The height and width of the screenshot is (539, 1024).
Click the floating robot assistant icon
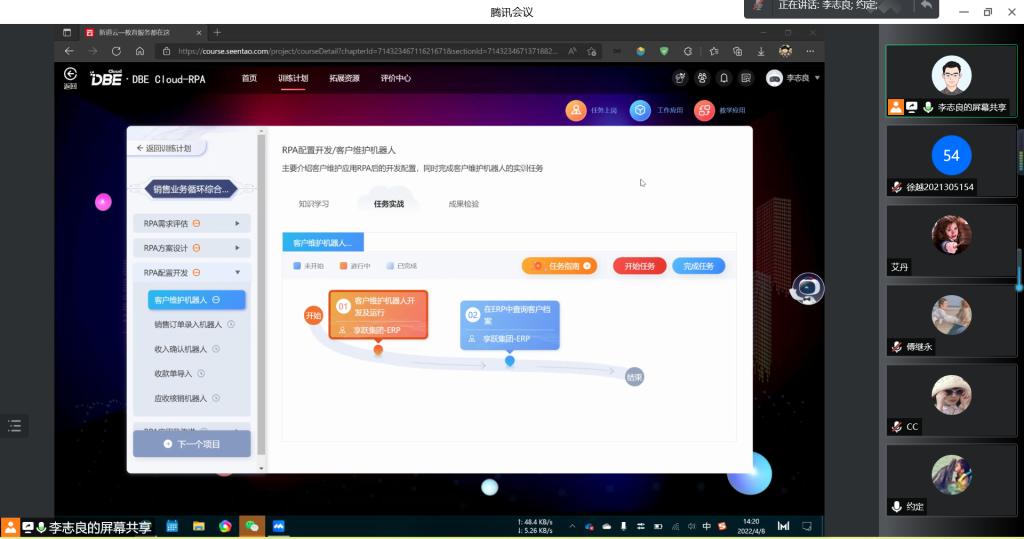pos(807,288)
